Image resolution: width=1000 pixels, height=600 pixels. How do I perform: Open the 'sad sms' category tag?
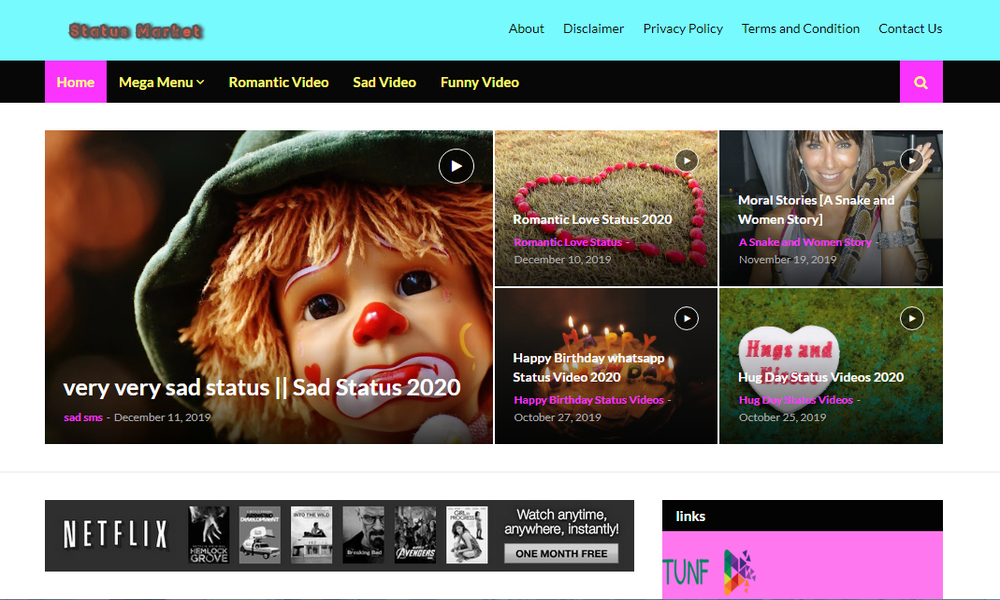click(84, 417)
